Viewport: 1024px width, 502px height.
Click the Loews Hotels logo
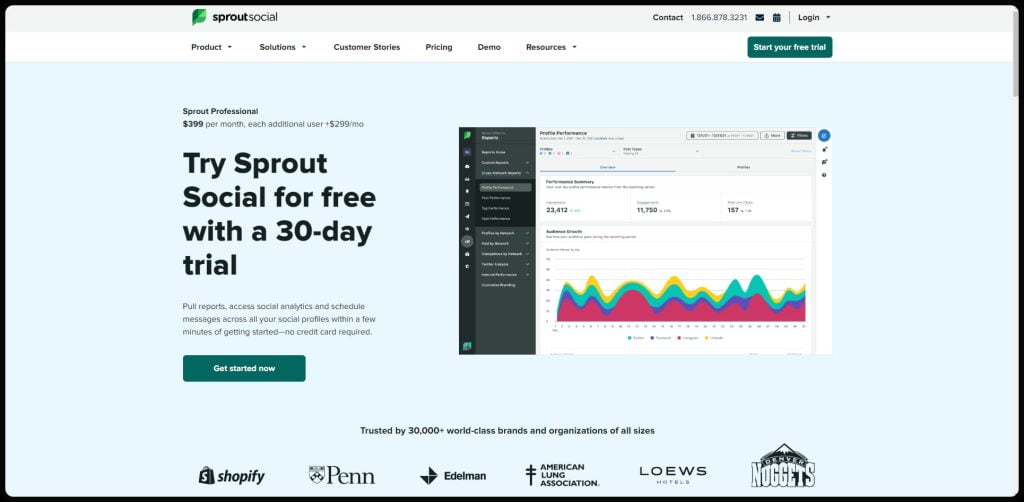tap(673, 475)
